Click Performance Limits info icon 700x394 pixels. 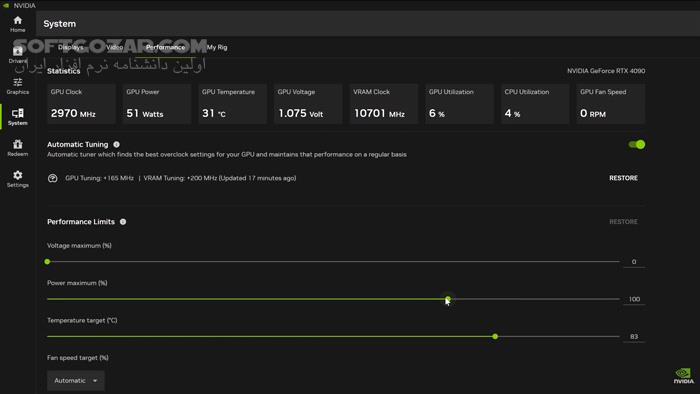(123, 222)
